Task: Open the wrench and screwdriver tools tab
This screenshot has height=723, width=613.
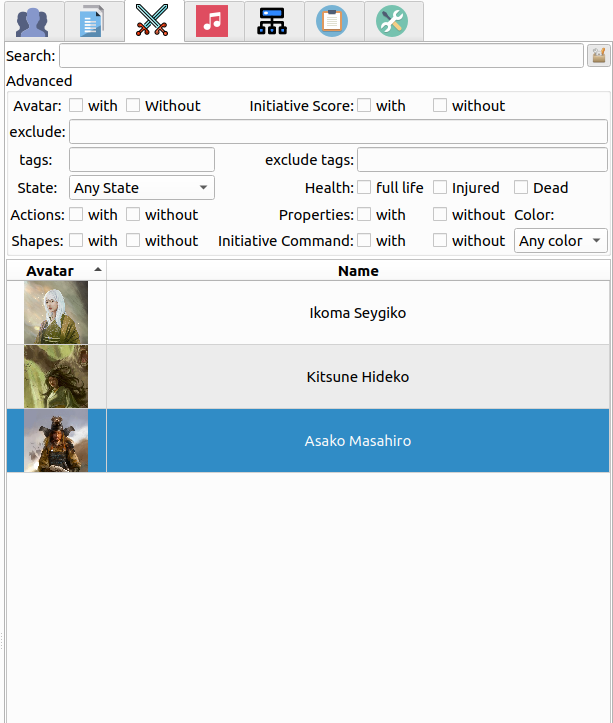Action: click(392, 21)
